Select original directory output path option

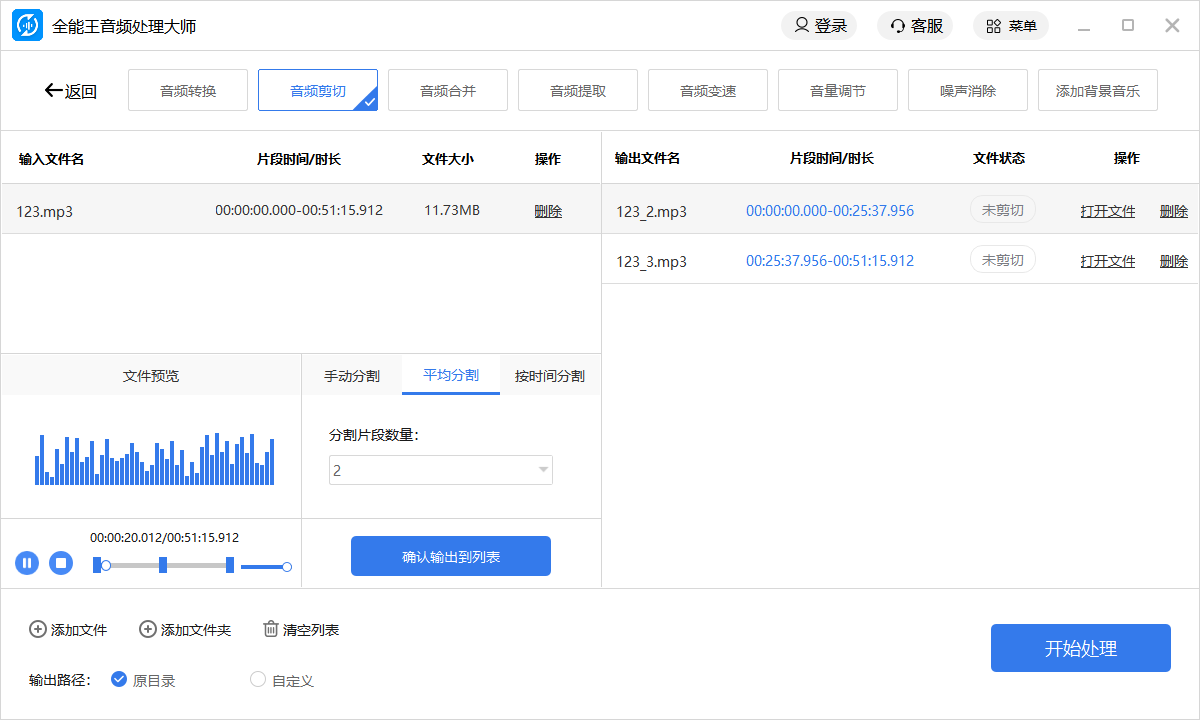click(x=119, y=680)
